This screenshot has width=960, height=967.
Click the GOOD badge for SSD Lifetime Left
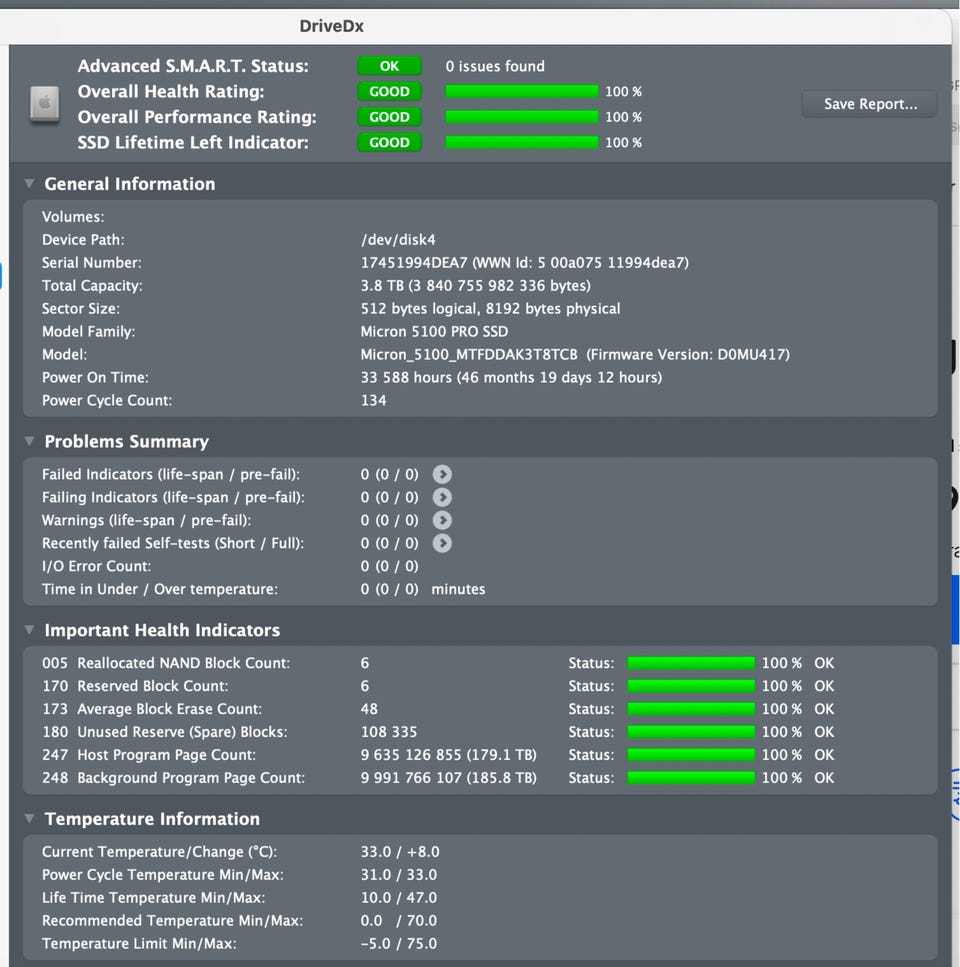[390, 142]
